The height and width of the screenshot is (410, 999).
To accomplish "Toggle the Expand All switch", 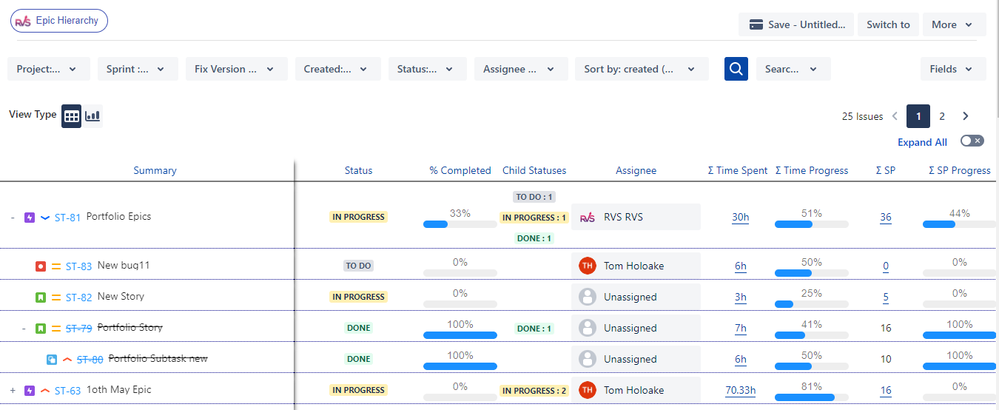I will (972, 141).
